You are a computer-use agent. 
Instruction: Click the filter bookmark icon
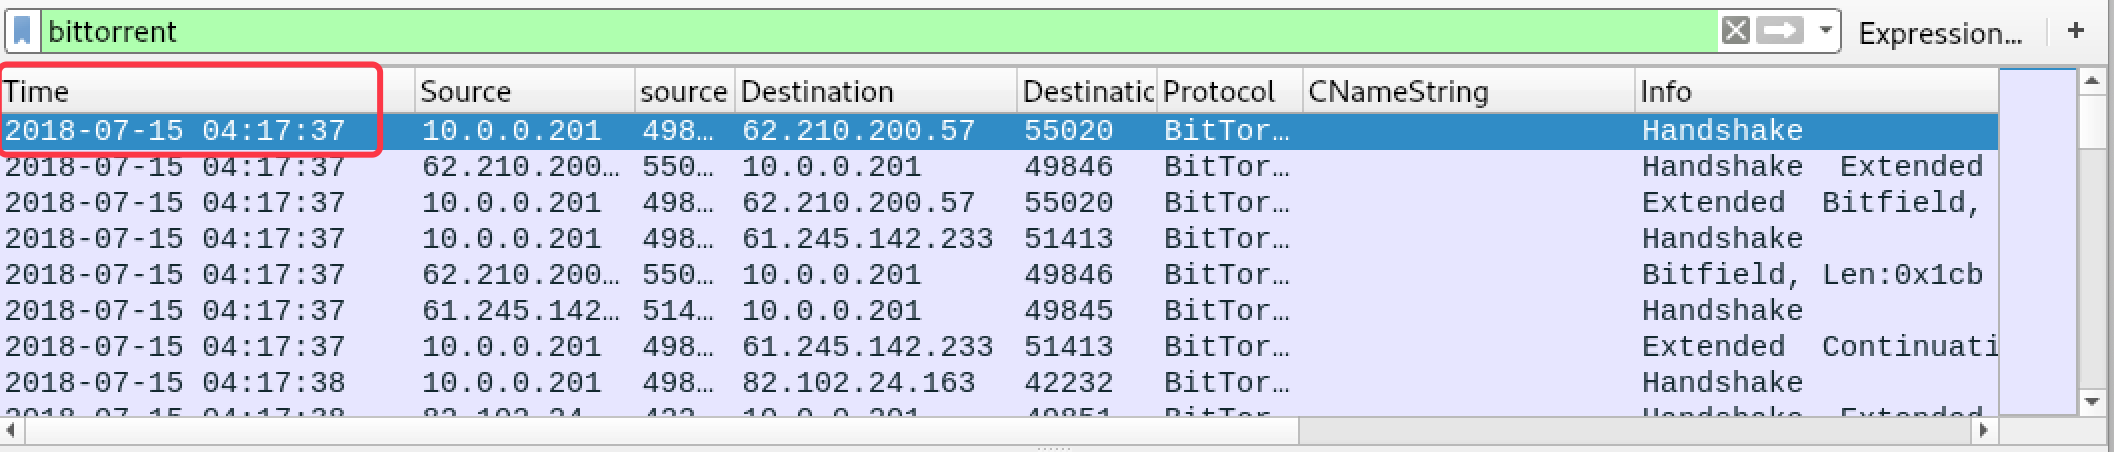pos(22,31)
